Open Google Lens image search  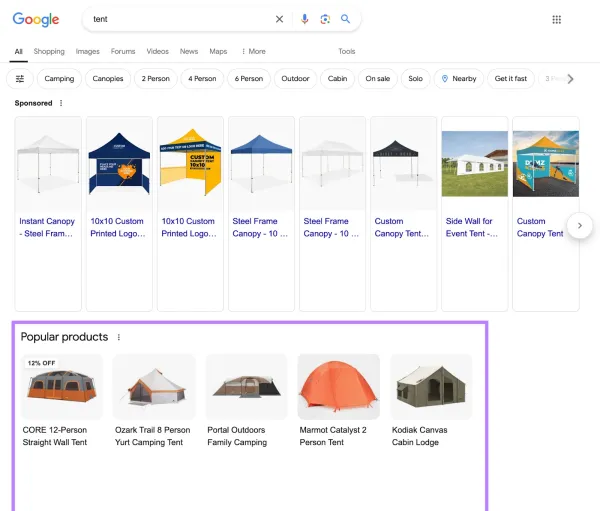click(325, 19)
